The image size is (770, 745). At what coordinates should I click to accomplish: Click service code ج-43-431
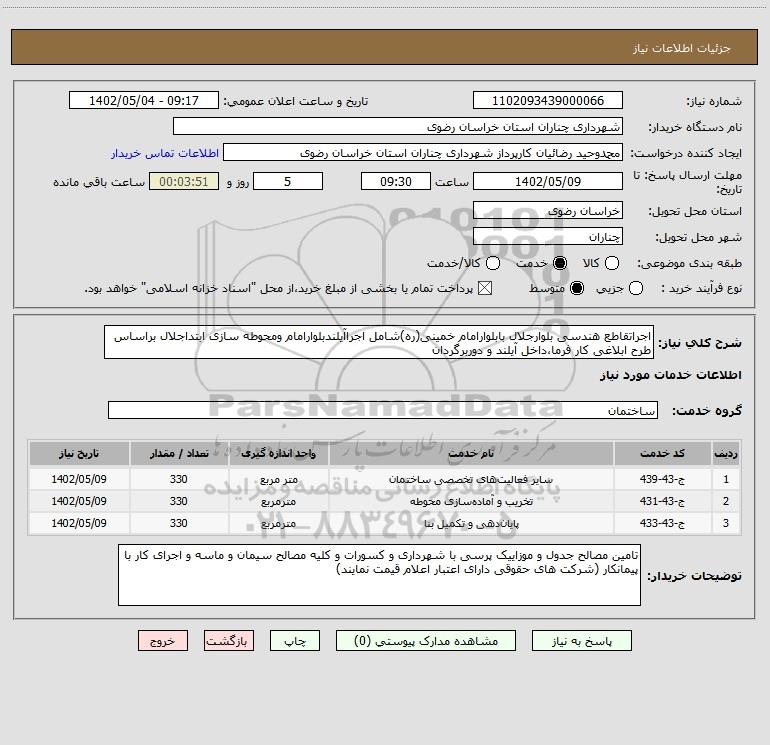pos(662,501)
